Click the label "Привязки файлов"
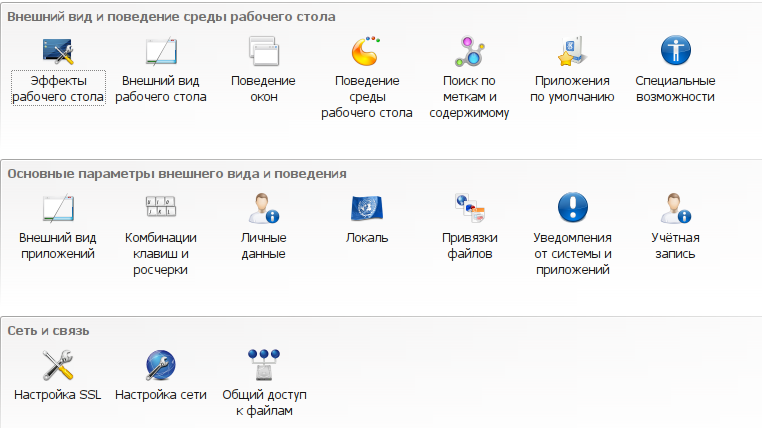This screenshot has height=428, width=762. tap(469, 245)
